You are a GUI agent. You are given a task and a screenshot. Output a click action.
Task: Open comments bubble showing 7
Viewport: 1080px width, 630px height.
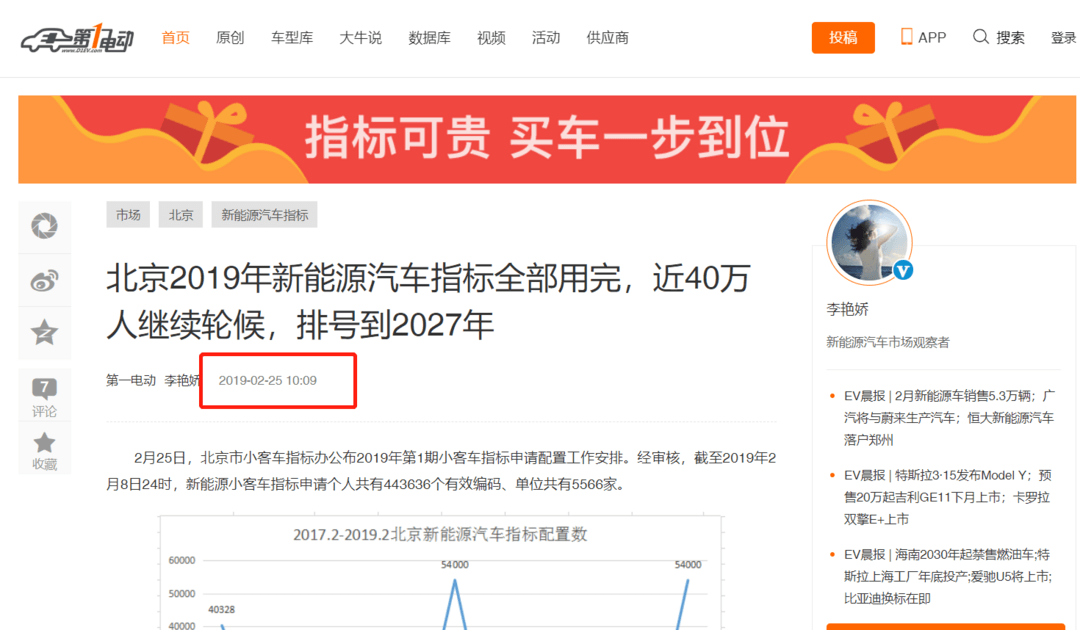44,389
